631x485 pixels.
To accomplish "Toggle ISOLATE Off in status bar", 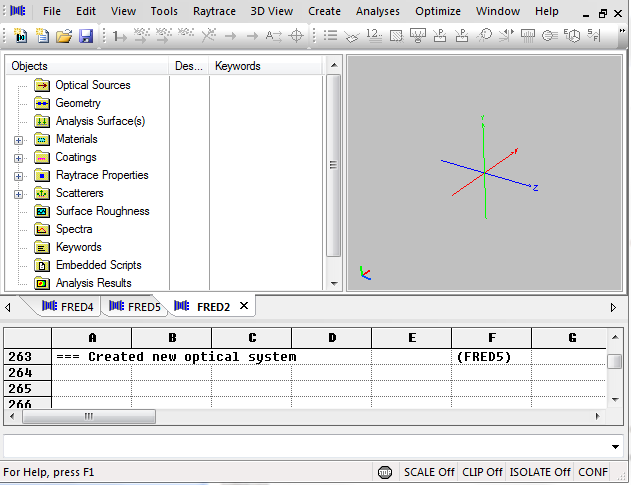I will [x=540, y=472].
